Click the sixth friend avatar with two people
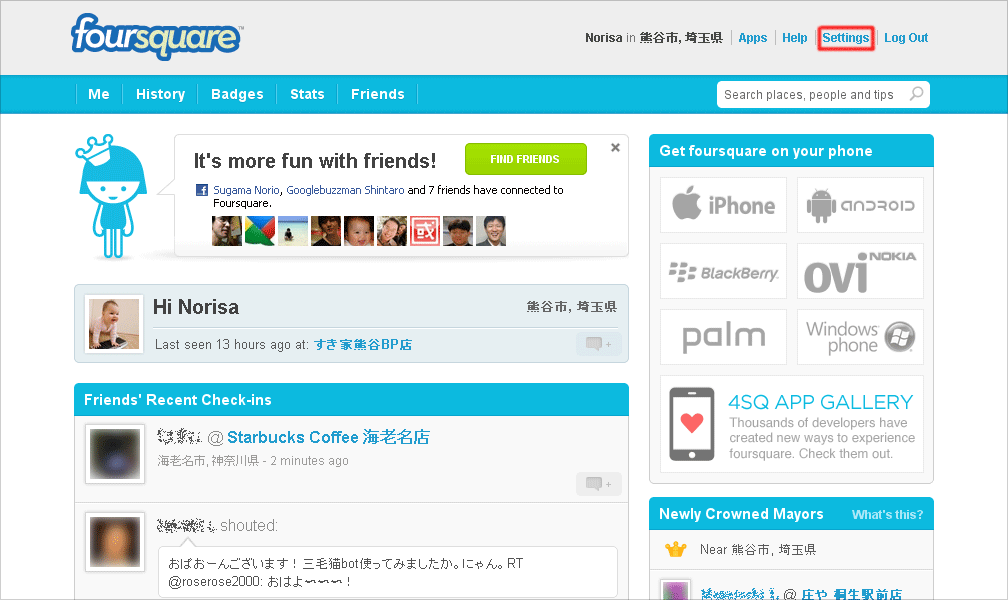The image size is (1008, 600). [392, 231]
